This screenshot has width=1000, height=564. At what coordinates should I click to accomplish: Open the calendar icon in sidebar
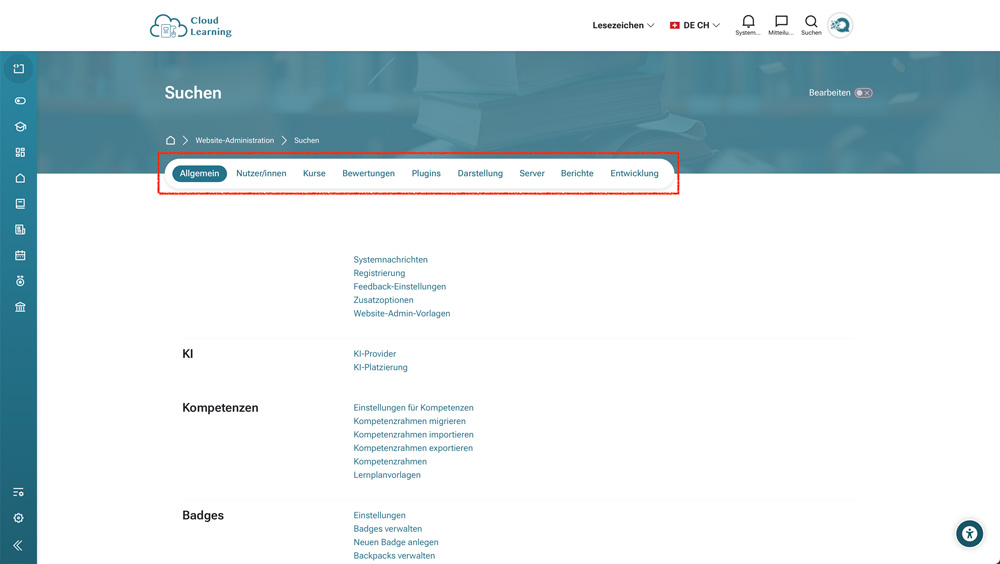click(20, 255)
